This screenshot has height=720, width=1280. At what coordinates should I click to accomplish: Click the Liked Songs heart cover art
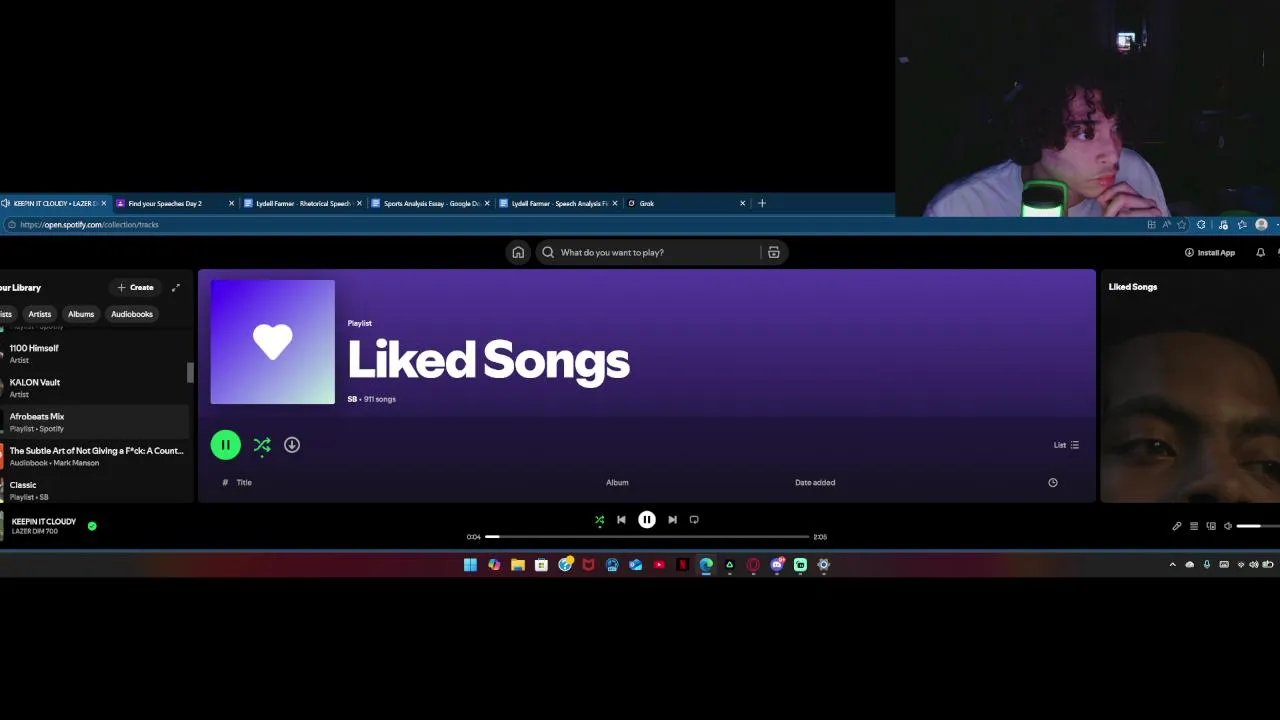[272, 342]
